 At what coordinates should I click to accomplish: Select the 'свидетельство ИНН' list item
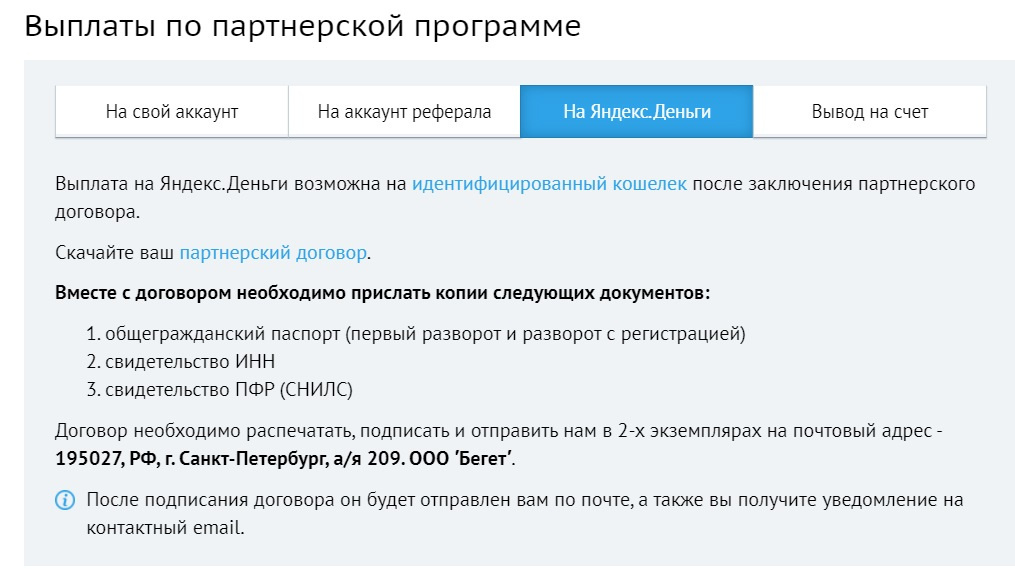coord(189,362)
